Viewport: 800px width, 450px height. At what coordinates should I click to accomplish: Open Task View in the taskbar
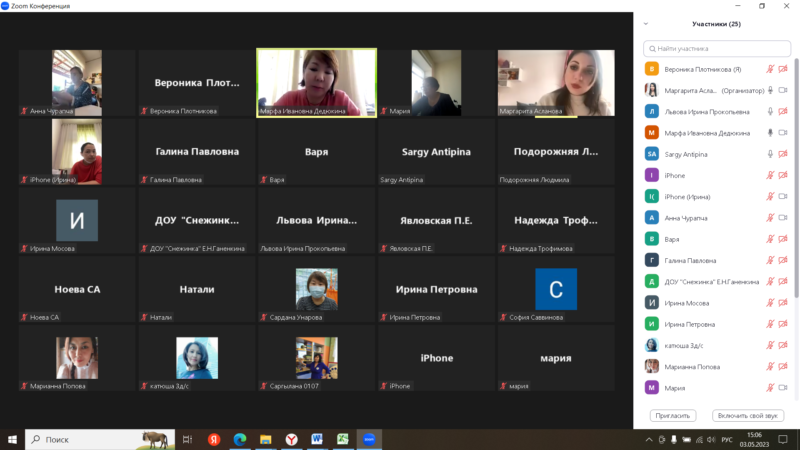188,439
